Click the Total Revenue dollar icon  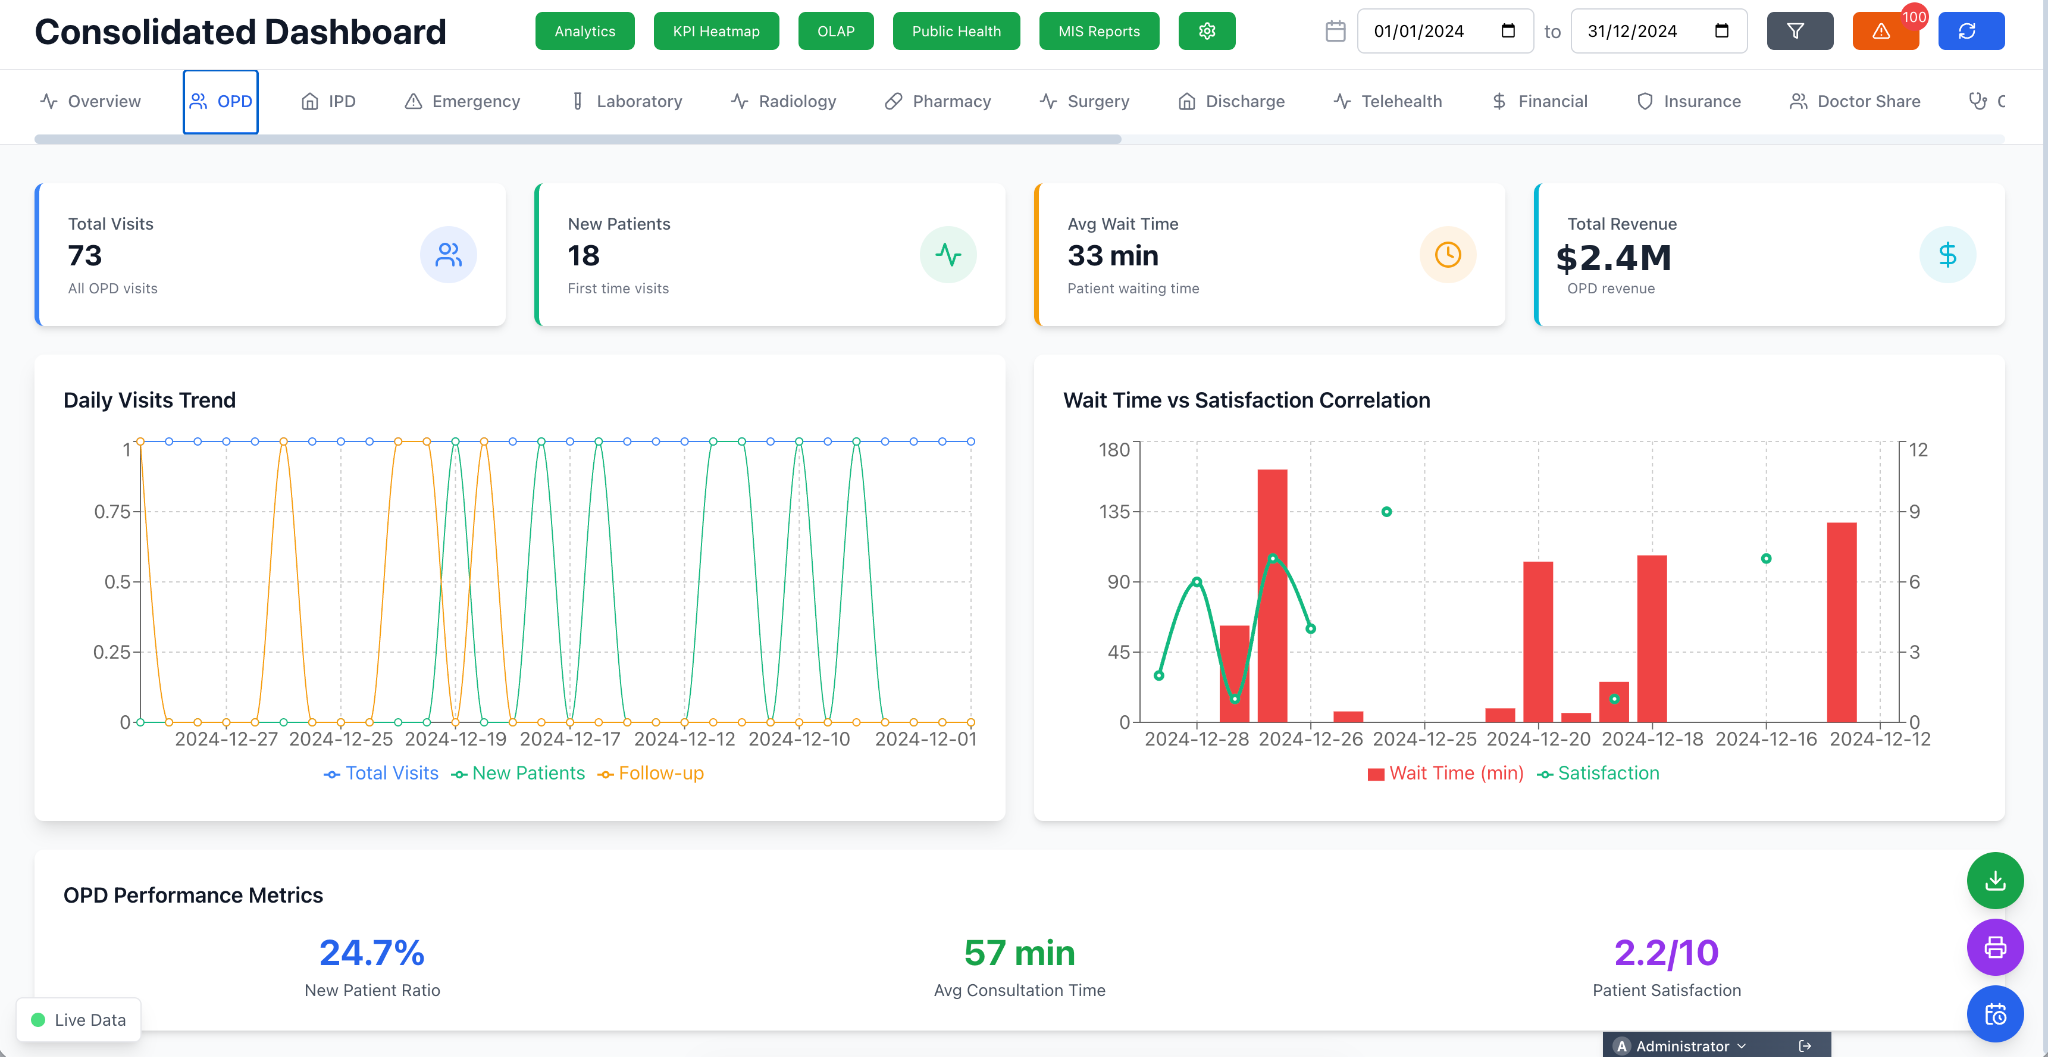tap(1948, 255)
